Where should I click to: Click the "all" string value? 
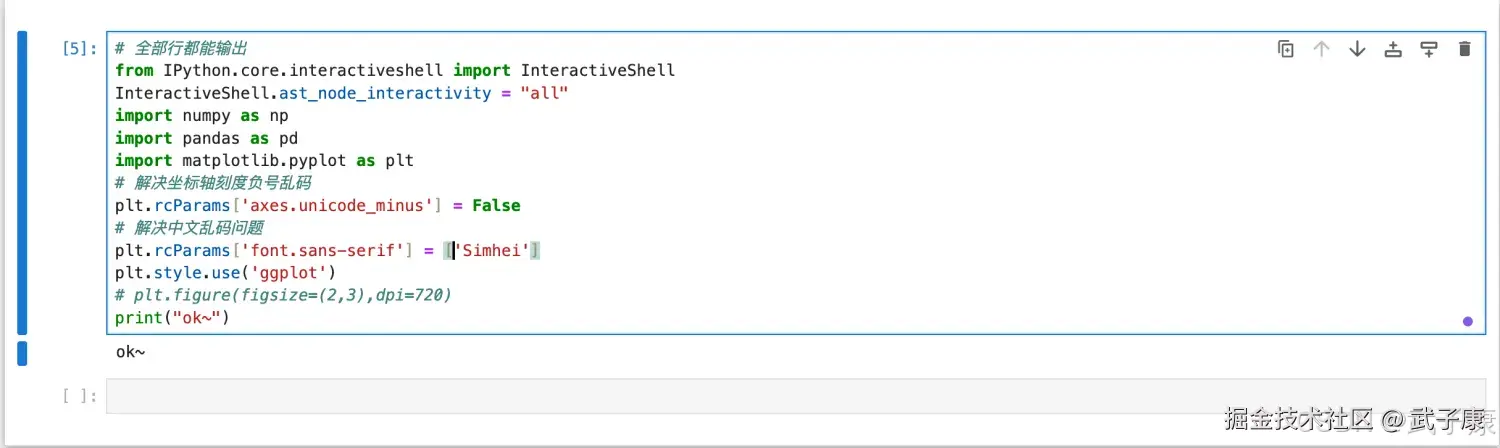point(545,93)
